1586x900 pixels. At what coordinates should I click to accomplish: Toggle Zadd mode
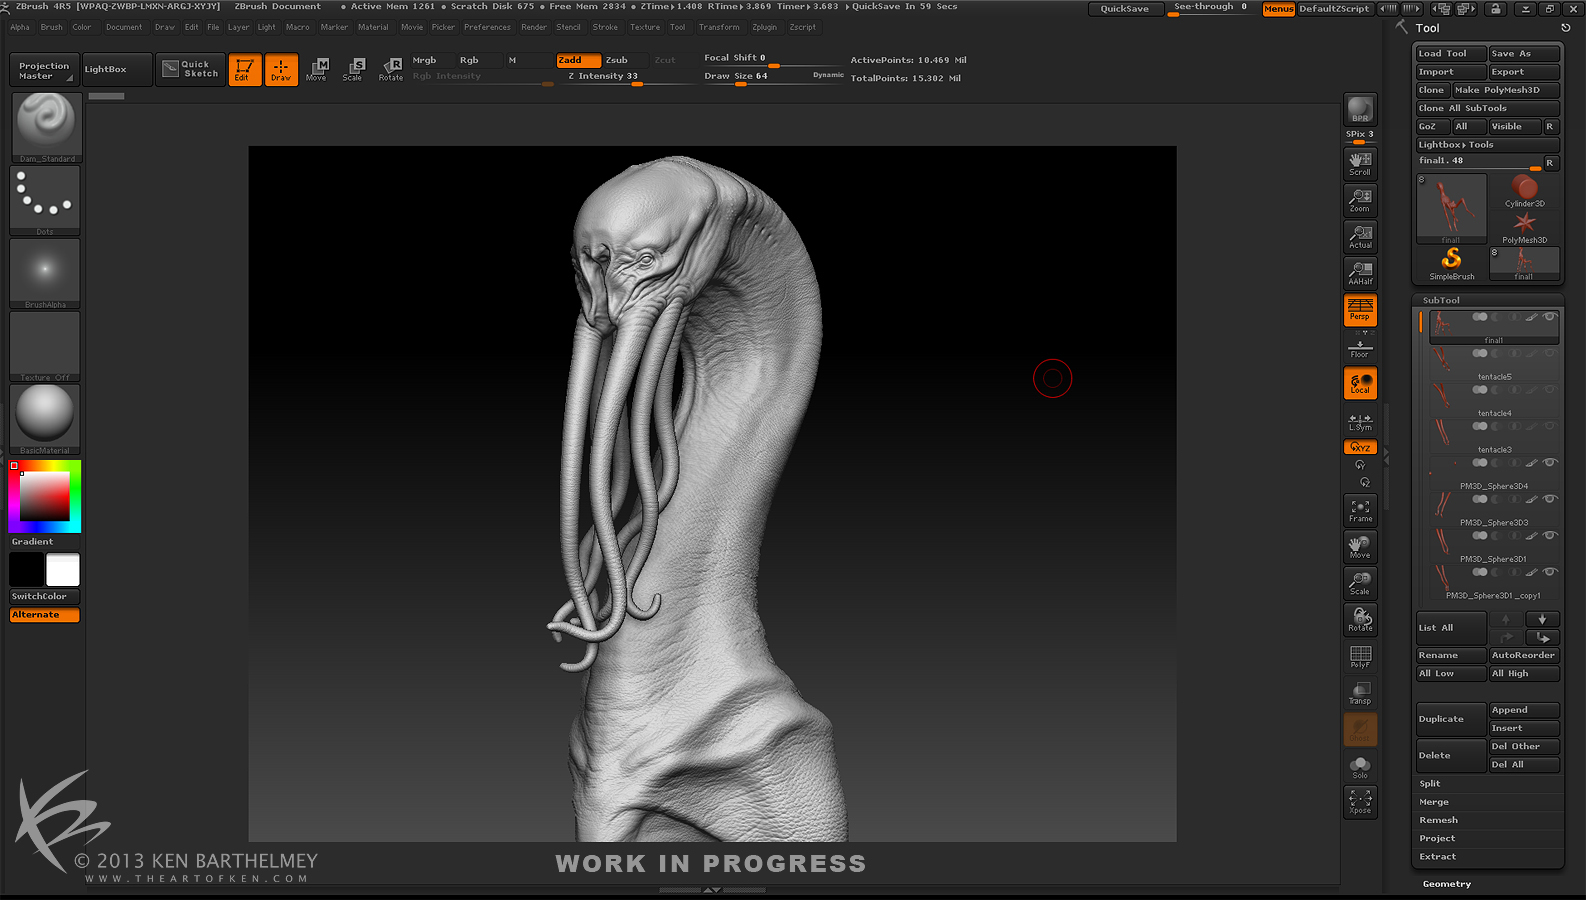click(578, 60)
